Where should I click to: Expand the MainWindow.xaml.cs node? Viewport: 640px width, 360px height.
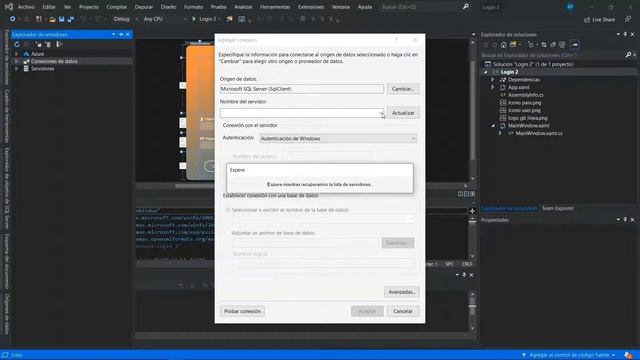pyautogui.click(x=500, y=133)
